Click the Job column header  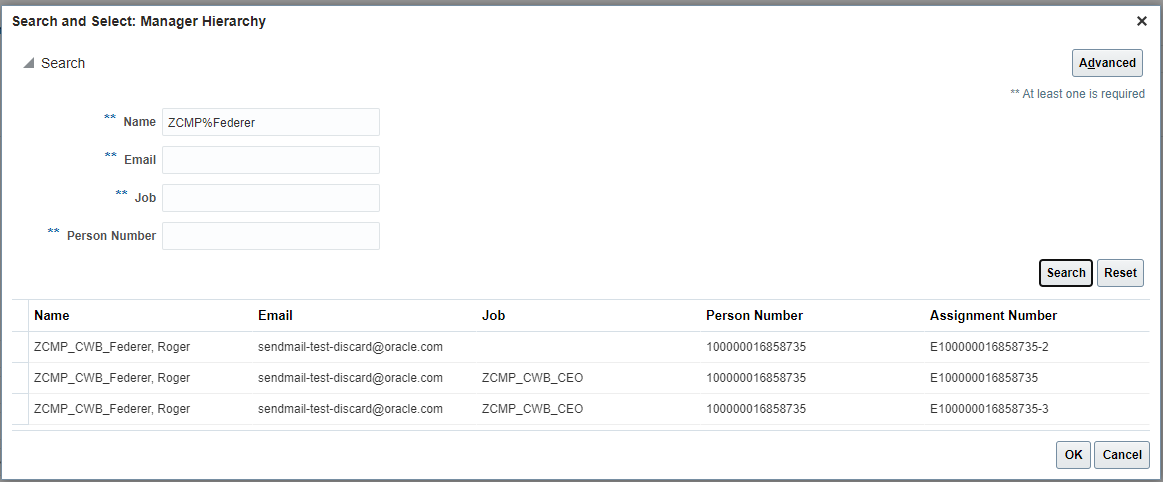(493, 315)
